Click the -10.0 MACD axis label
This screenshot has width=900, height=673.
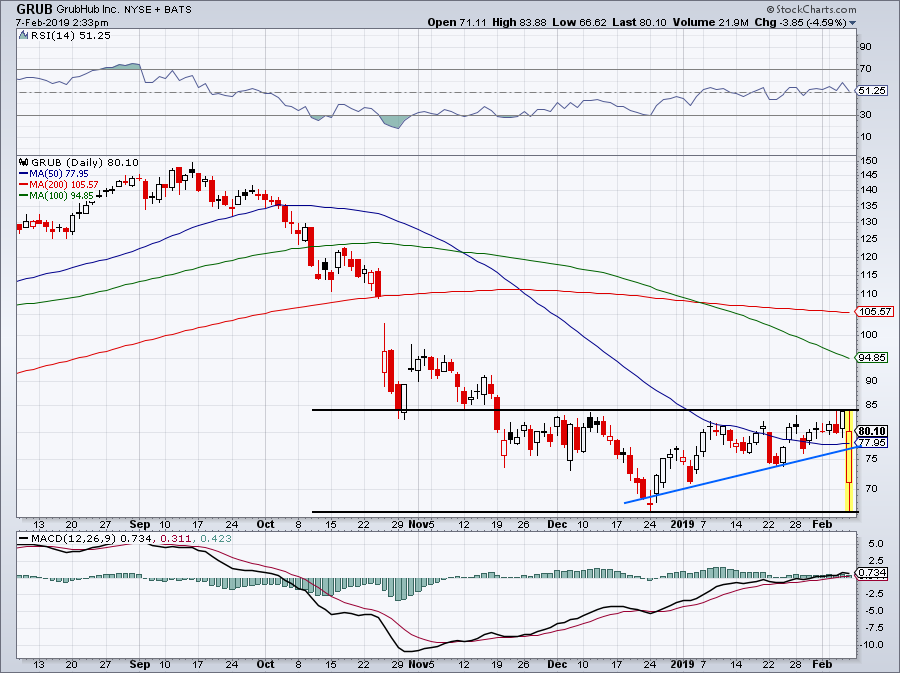point(871,645)
